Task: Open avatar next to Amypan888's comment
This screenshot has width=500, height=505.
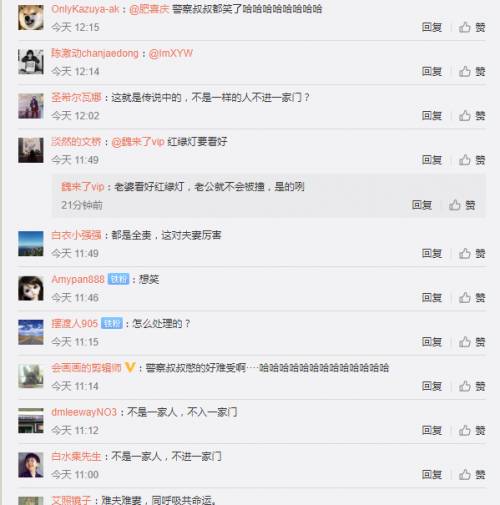Action: pos(31,288)
